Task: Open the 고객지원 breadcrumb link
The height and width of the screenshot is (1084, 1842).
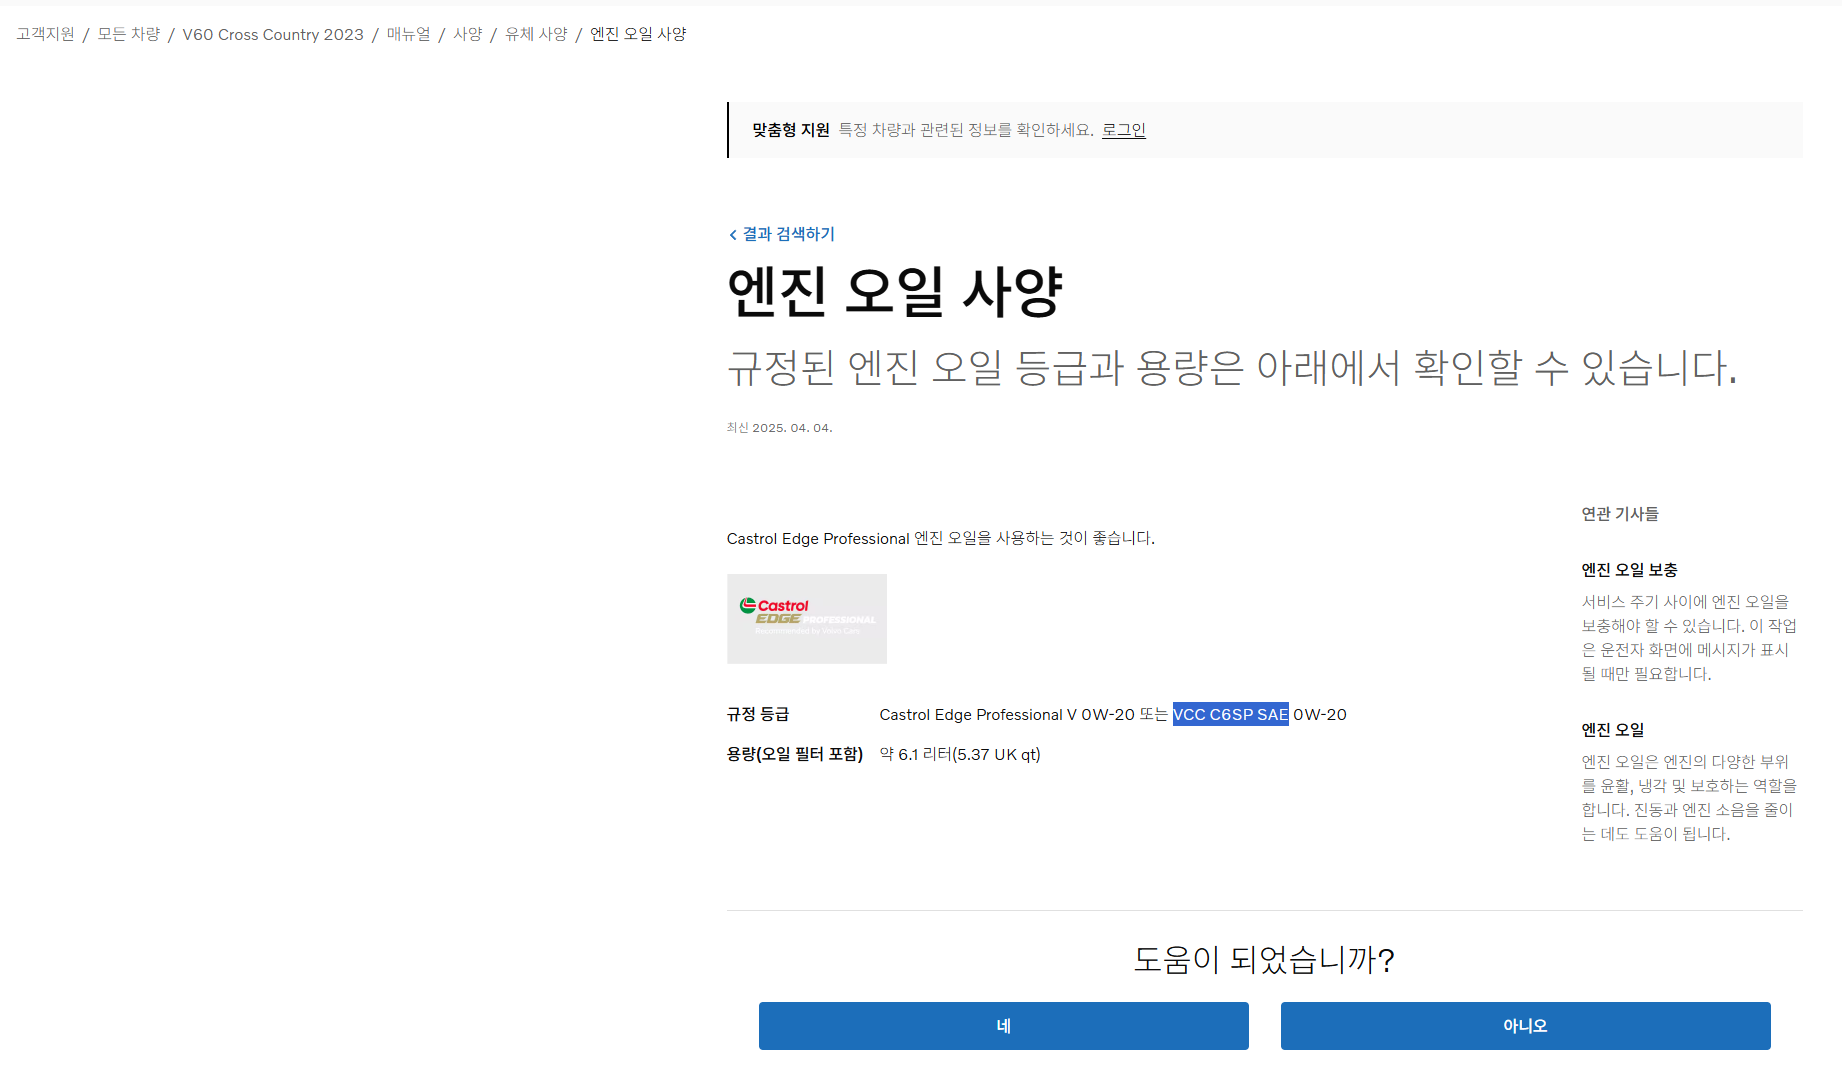Action: tap(45, 34)
